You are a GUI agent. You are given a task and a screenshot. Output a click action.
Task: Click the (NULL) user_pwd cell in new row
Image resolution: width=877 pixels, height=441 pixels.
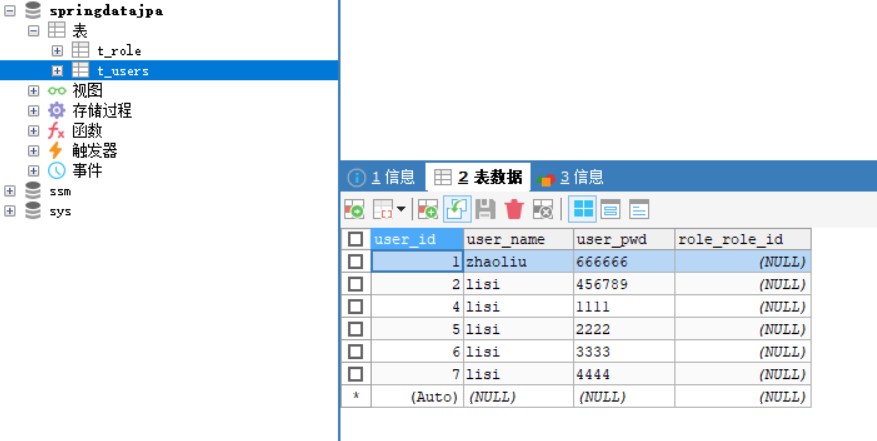pyautogui.click(x=624, y=396)
